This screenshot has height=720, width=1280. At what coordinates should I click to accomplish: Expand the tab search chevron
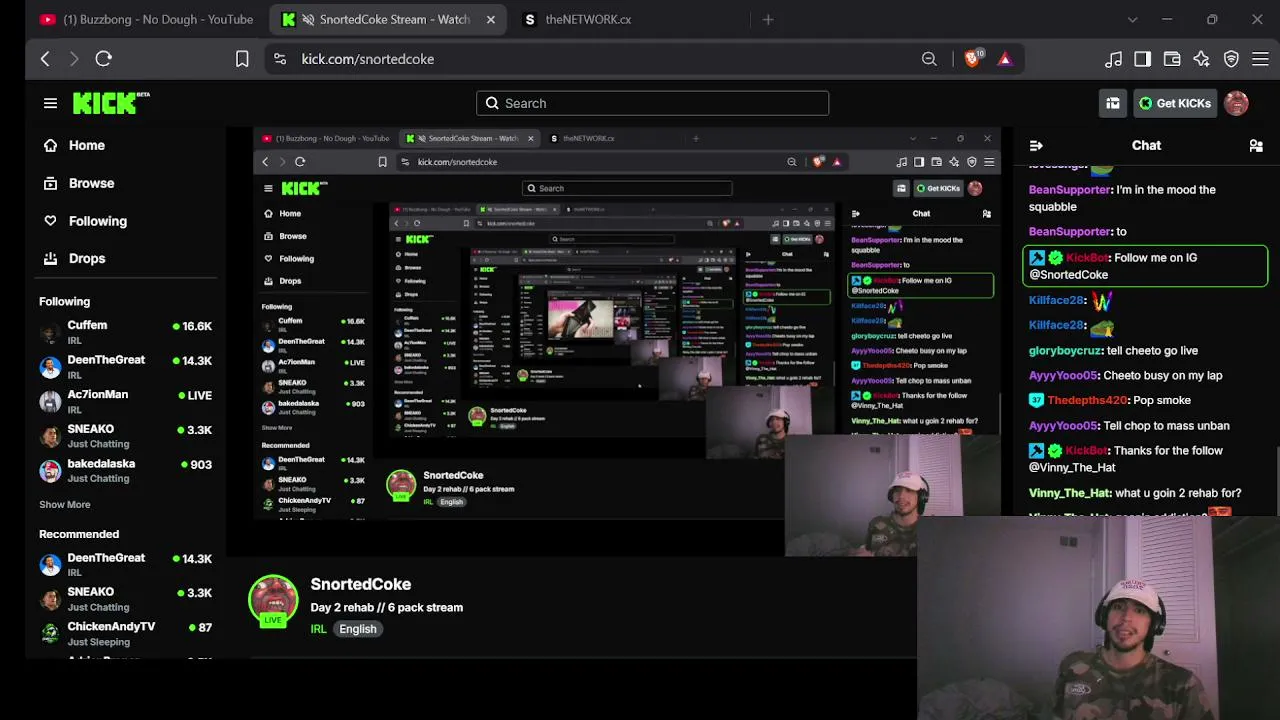point(1132,19)
